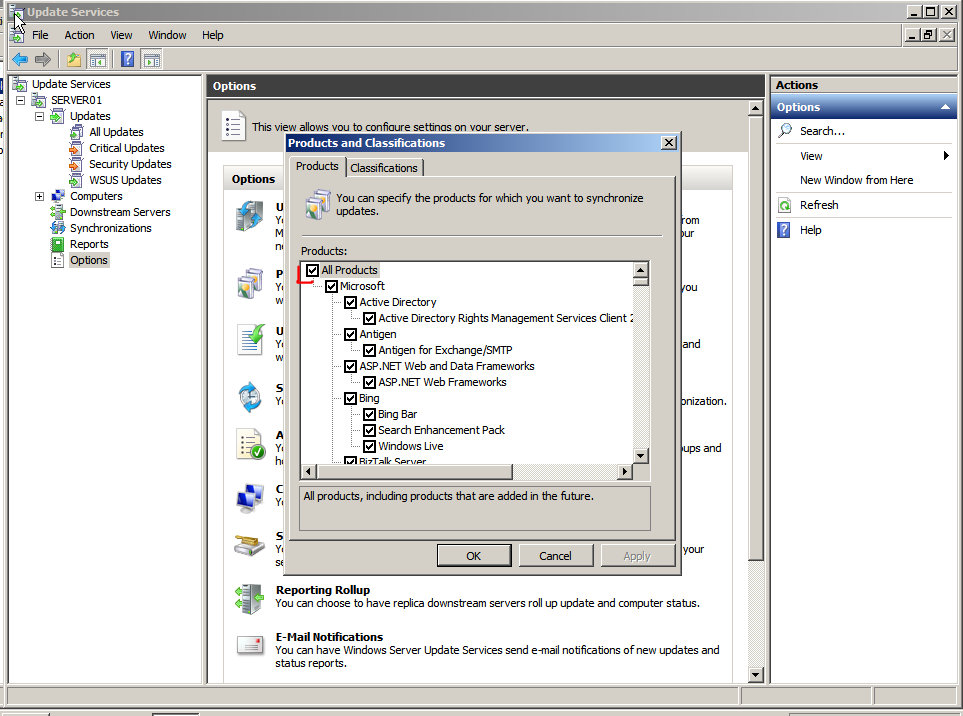Toggle the Show/Hide Action Pane icon
Viewport: 963px width, 716px height.
pyautogui.click(x=152, y=60)
